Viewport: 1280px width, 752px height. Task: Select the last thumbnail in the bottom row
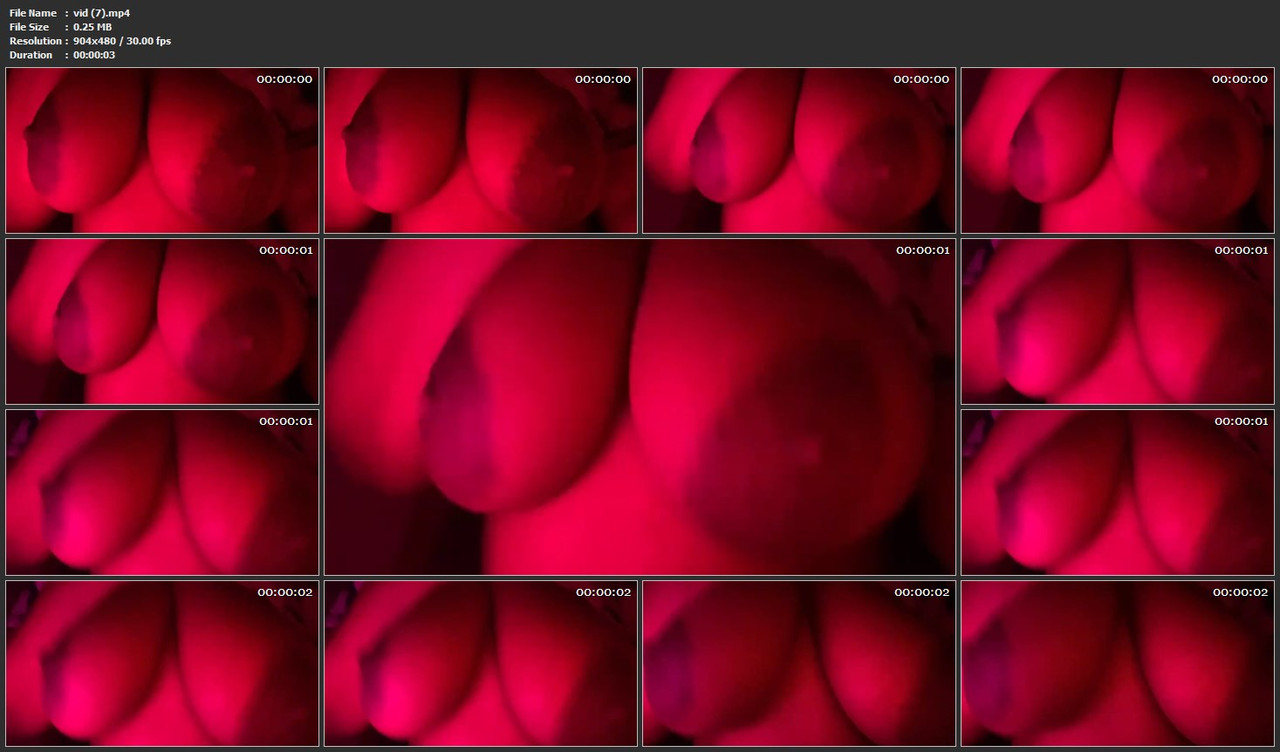[x=1117, y=663]
